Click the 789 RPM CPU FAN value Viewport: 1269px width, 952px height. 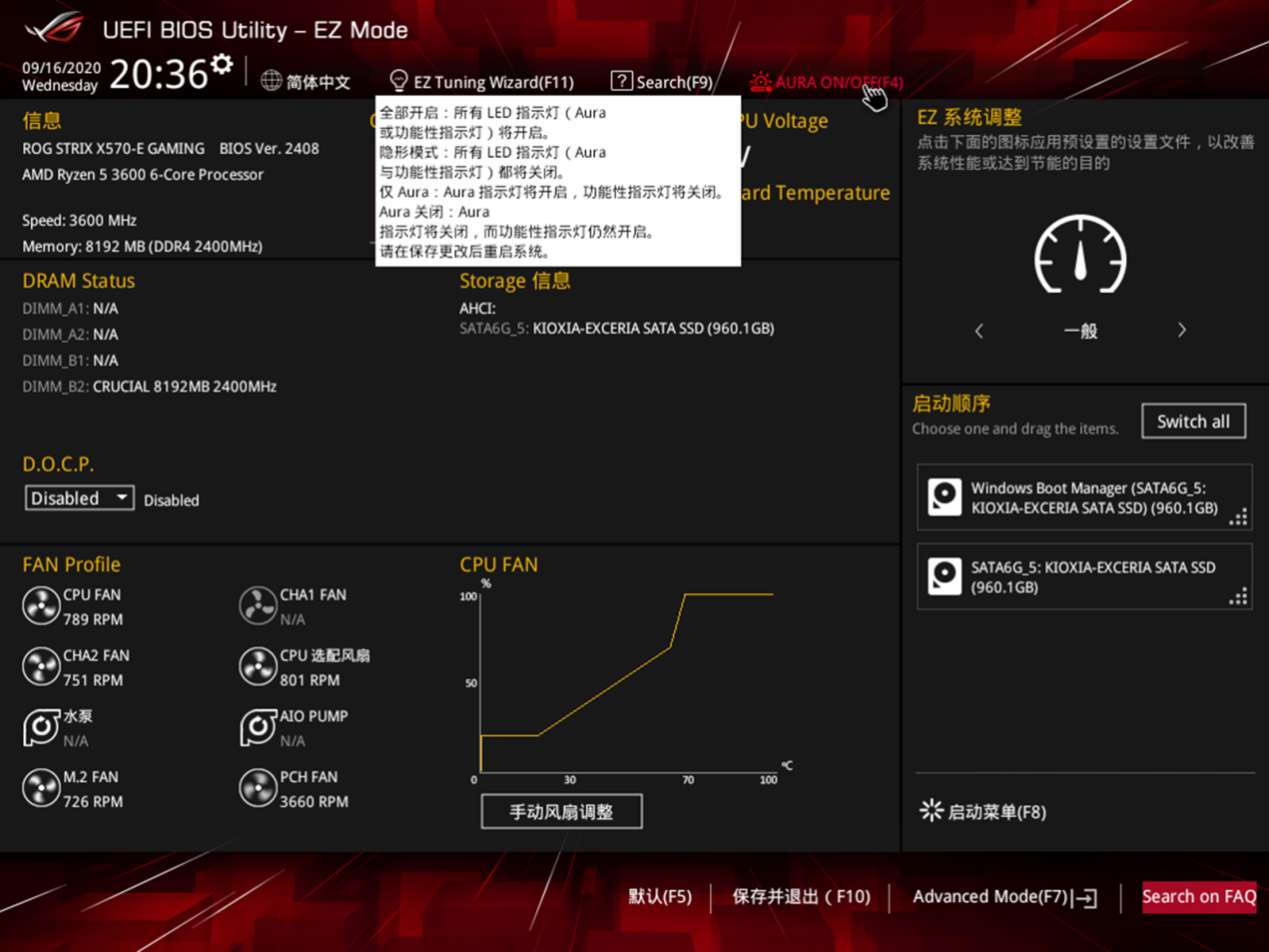92,619
